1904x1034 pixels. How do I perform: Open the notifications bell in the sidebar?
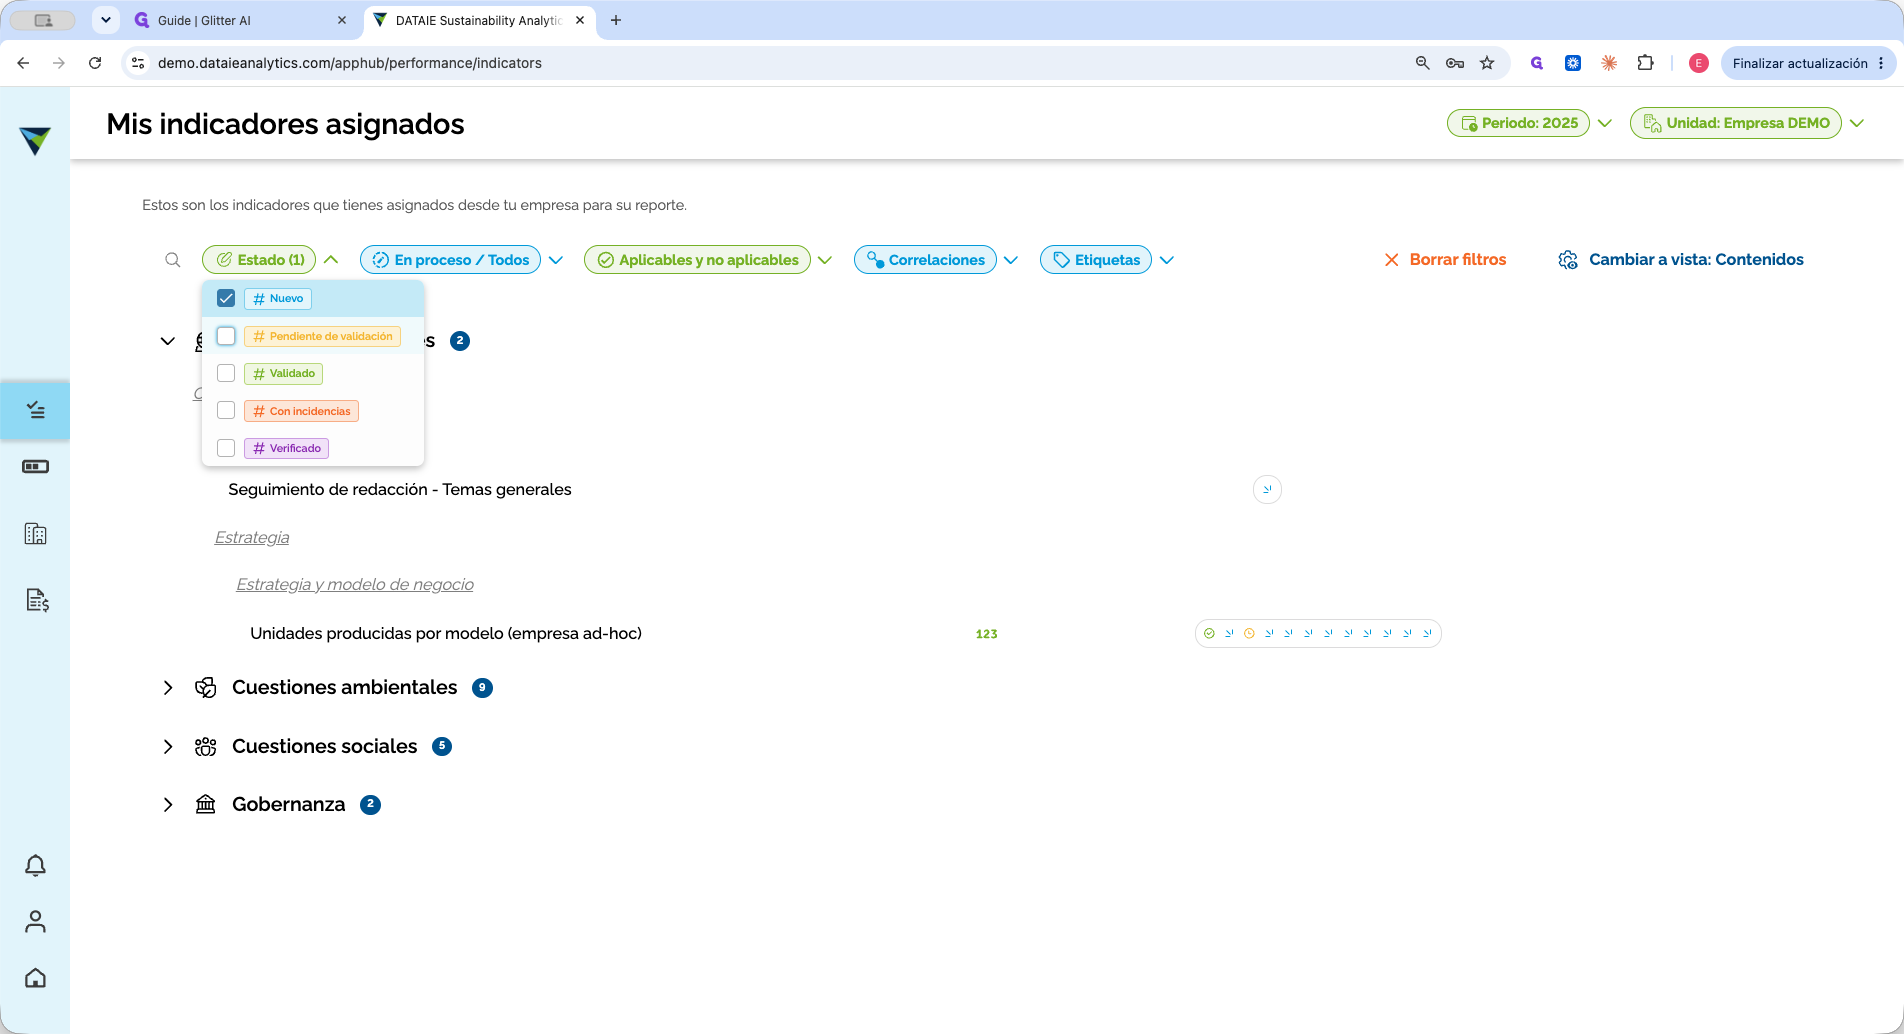pyautogui.click(x=35, y=865)
